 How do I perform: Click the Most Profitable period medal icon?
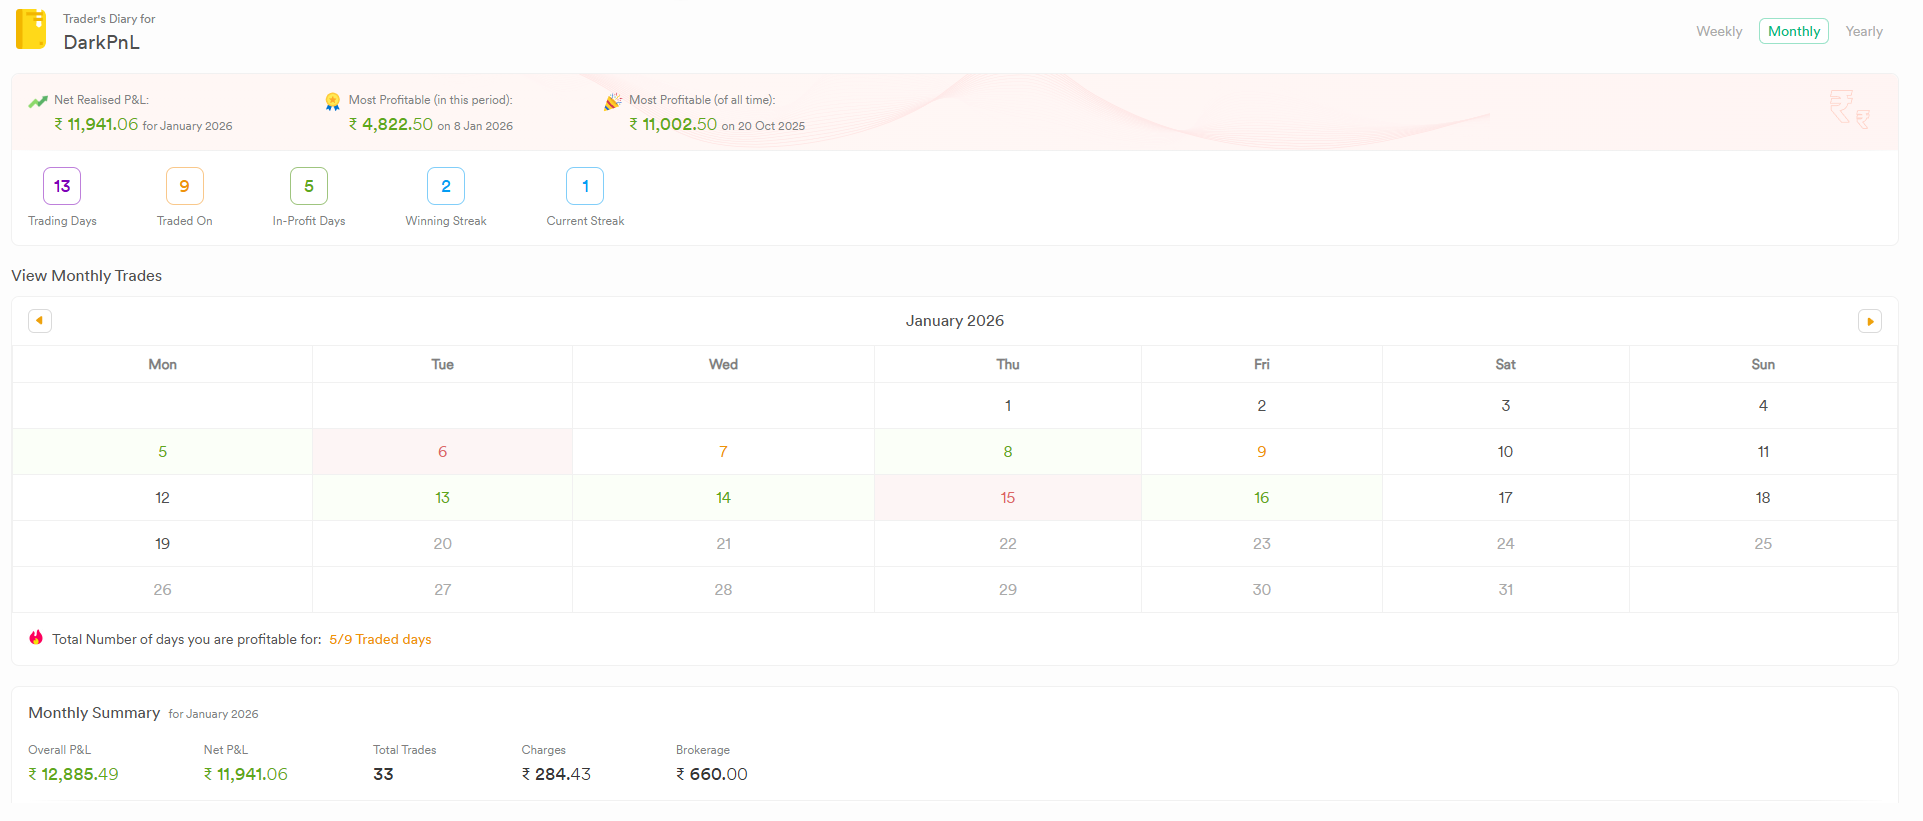332,101
